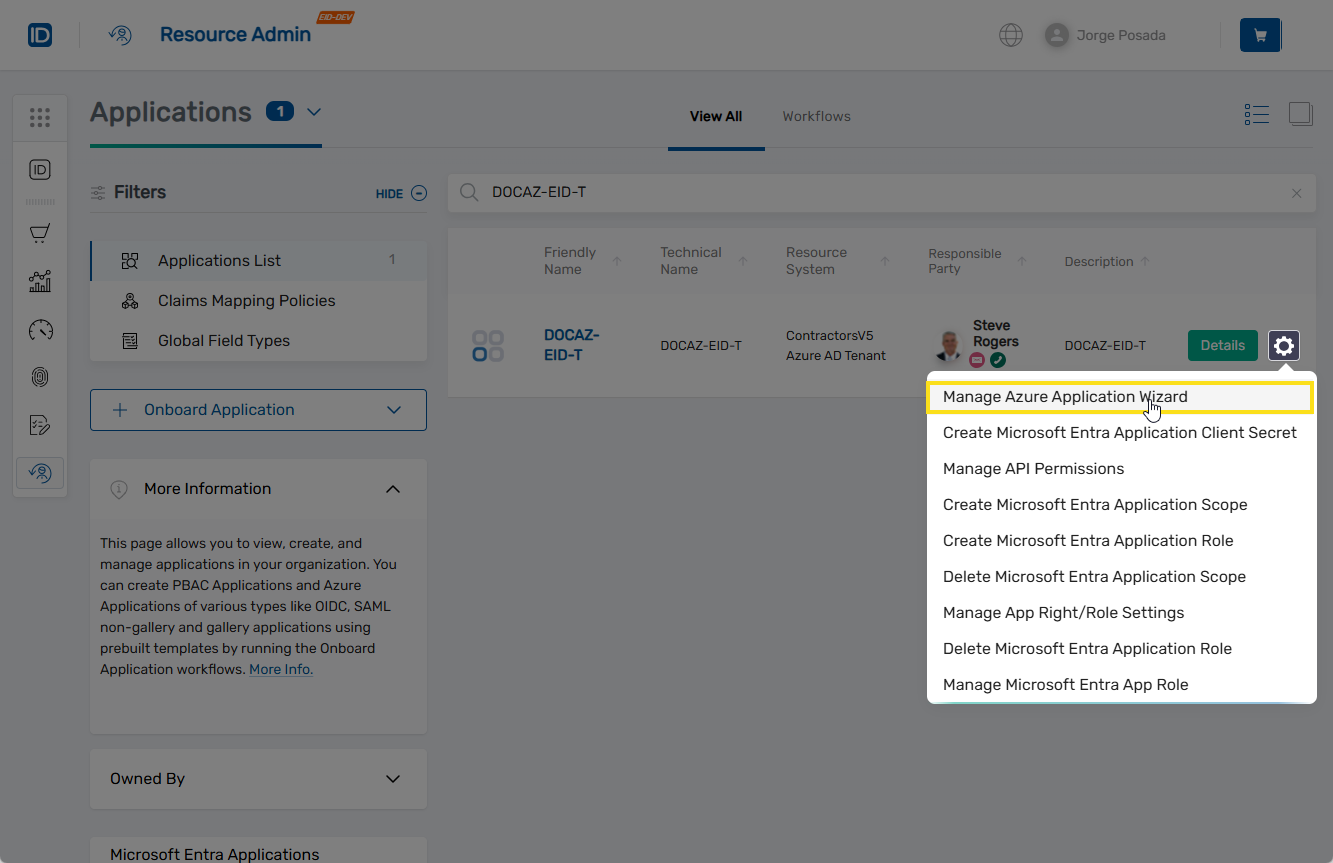The image size is (1333, 863).
Task: Clear the search field with the X
Action: point(1296,192)
